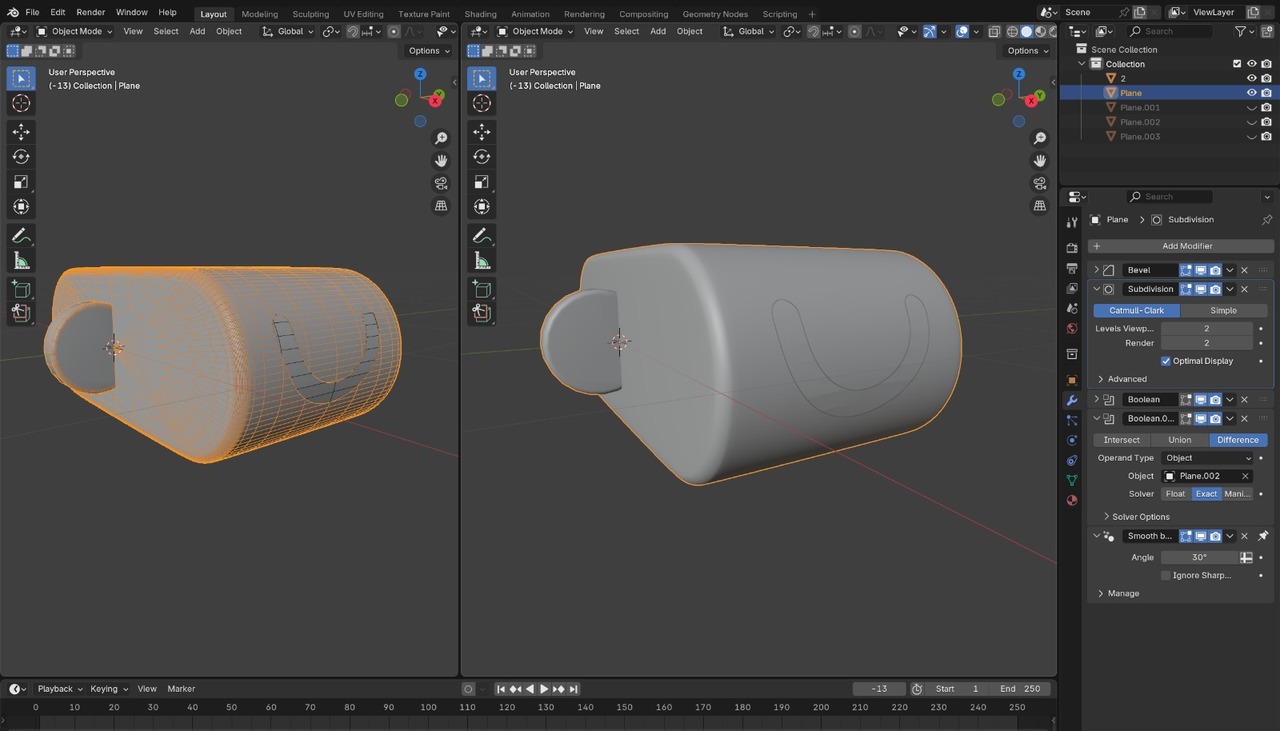Image resolution: width=1280 pixels, height=731 pixels.
Task: Open the Render menu
Action: tap(90, 12)
